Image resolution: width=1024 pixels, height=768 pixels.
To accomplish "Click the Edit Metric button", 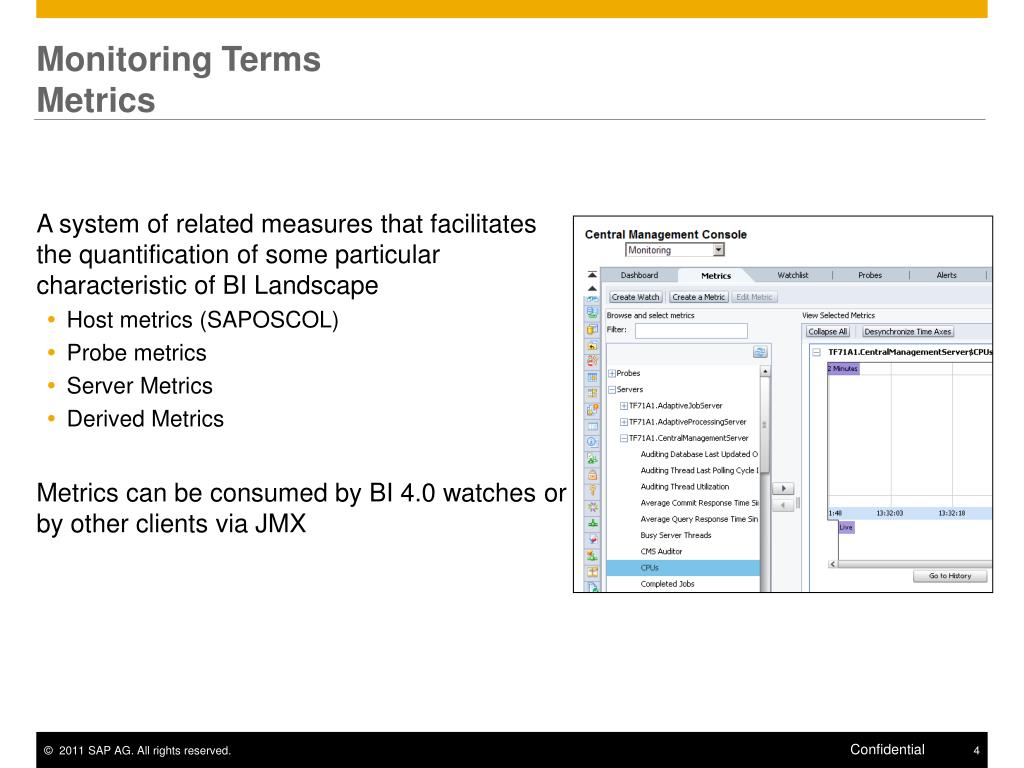I will 754,297.
